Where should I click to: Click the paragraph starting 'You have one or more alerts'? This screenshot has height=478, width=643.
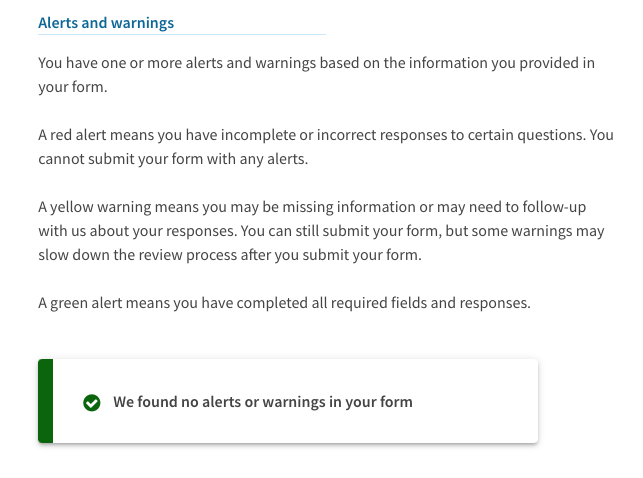pyautogui.click(x=316, y=75)
